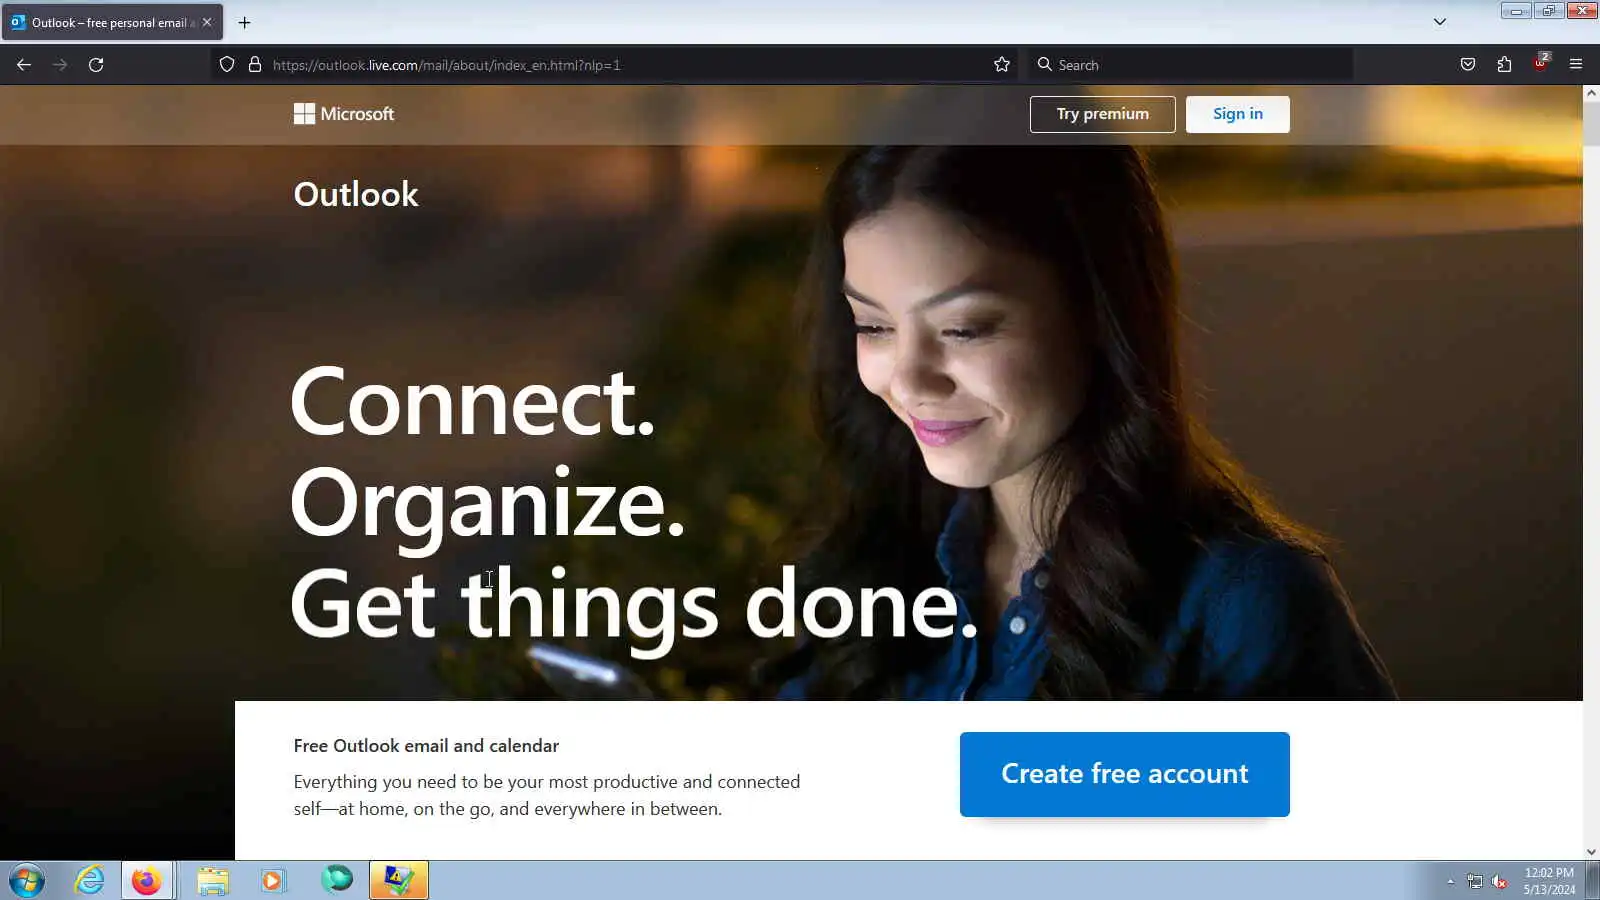The image size is (1600, 900).
Task: Click the search magnifier icon
Action: click(x=1045, y=65)
